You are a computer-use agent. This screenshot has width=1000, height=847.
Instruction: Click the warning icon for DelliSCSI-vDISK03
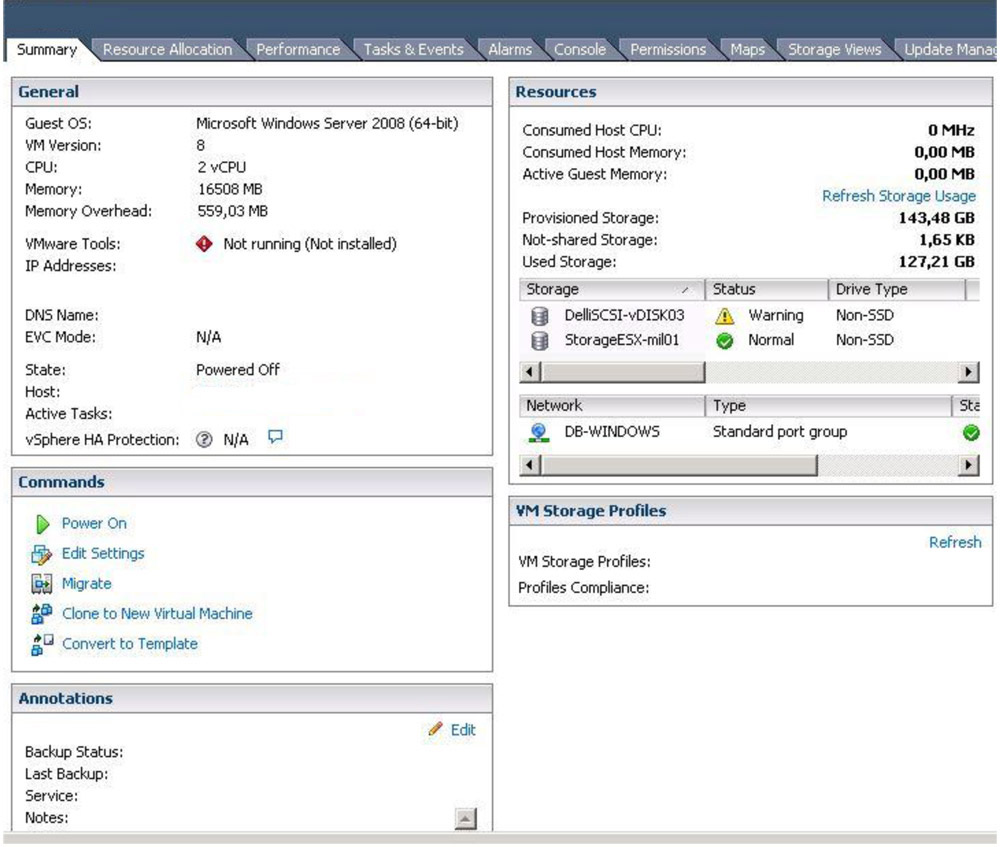pos(724,316)
